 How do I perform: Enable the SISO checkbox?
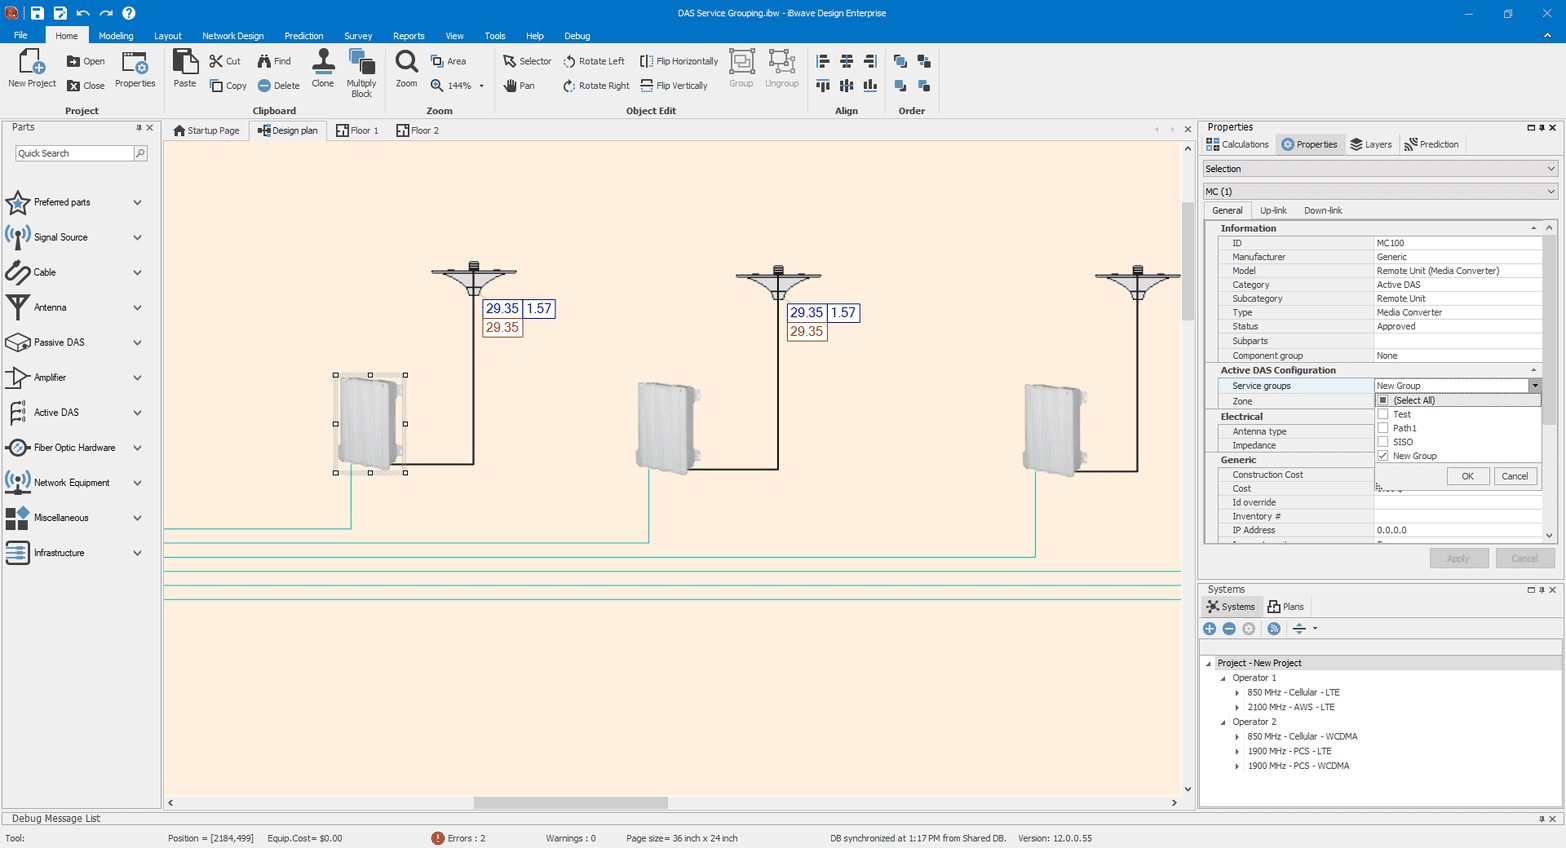tap(1383, 441)
